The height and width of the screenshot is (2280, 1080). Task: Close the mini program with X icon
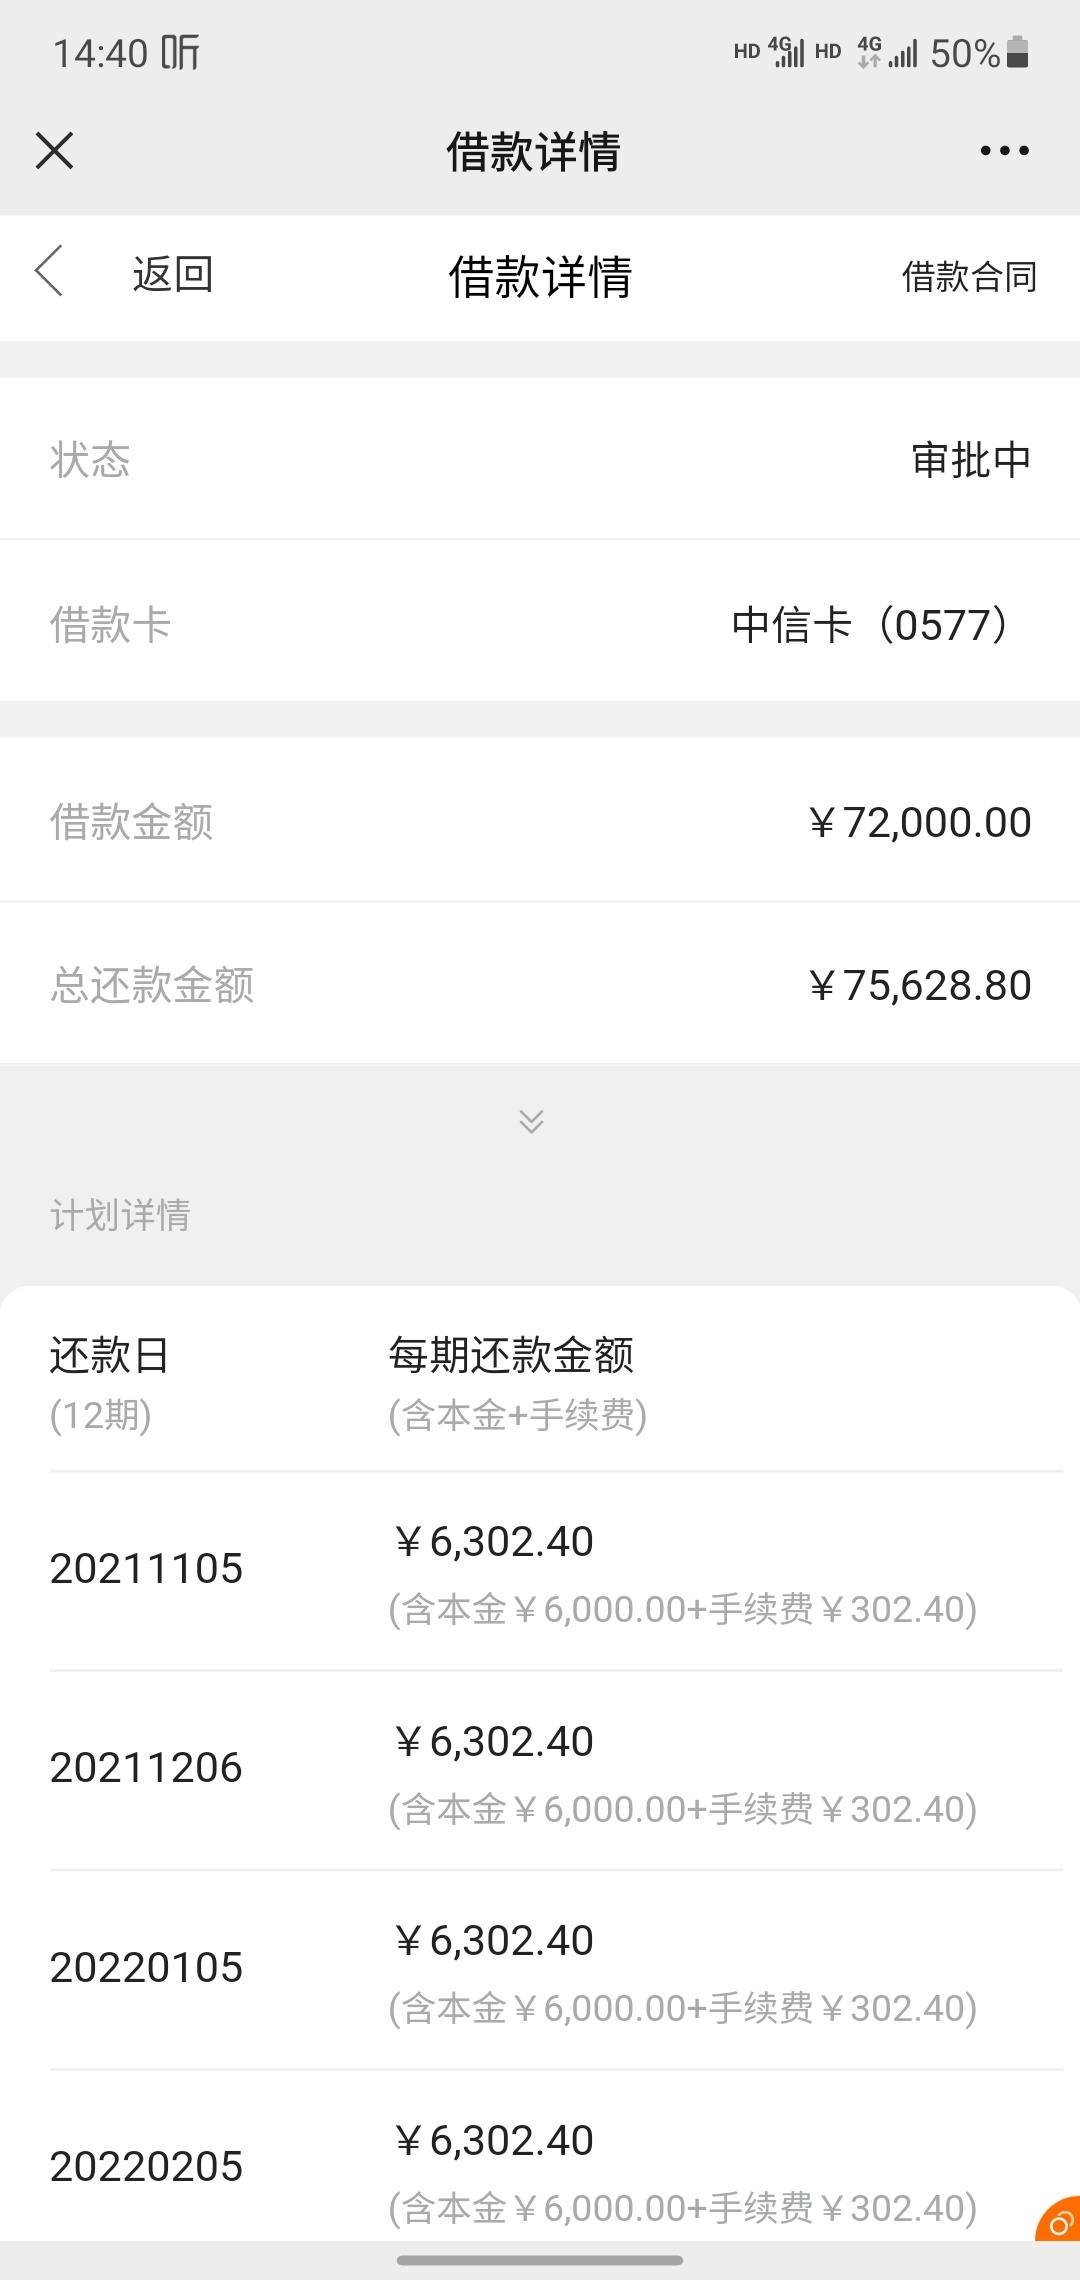tap(54, 151)
